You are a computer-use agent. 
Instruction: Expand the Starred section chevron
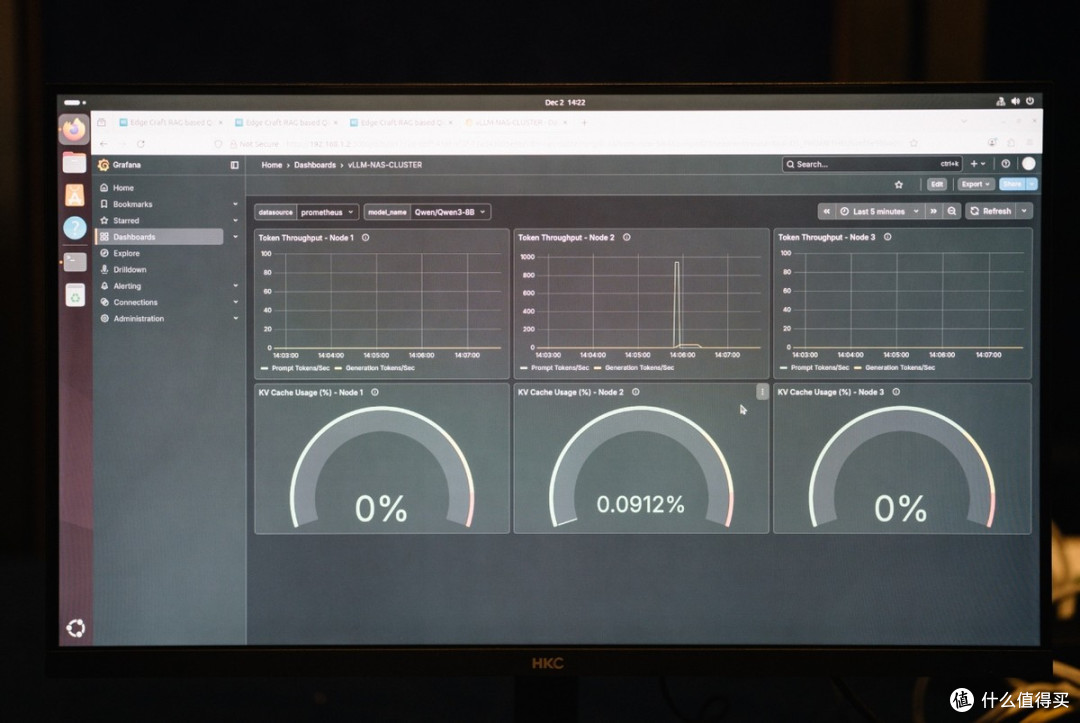click(x=236, y=220)
